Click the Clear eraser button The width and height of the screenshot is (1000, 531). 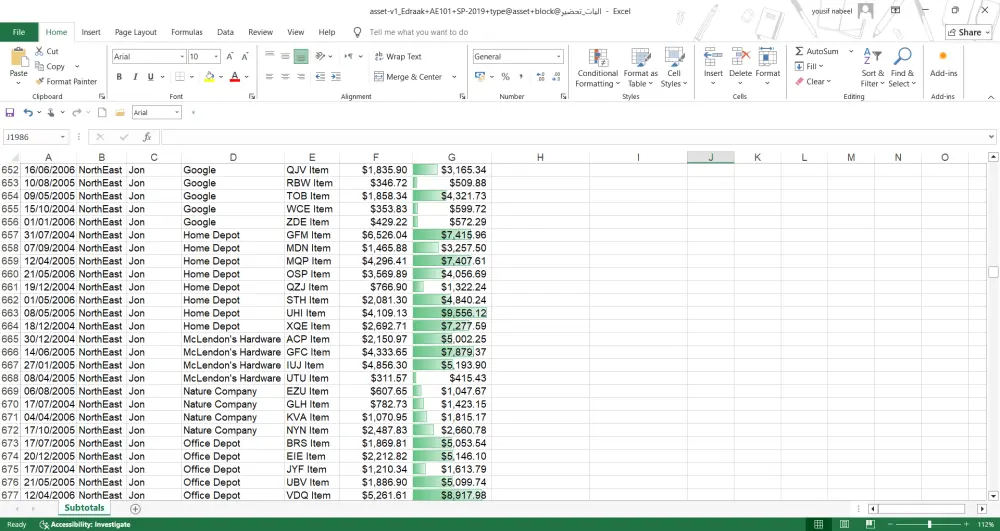813,82
